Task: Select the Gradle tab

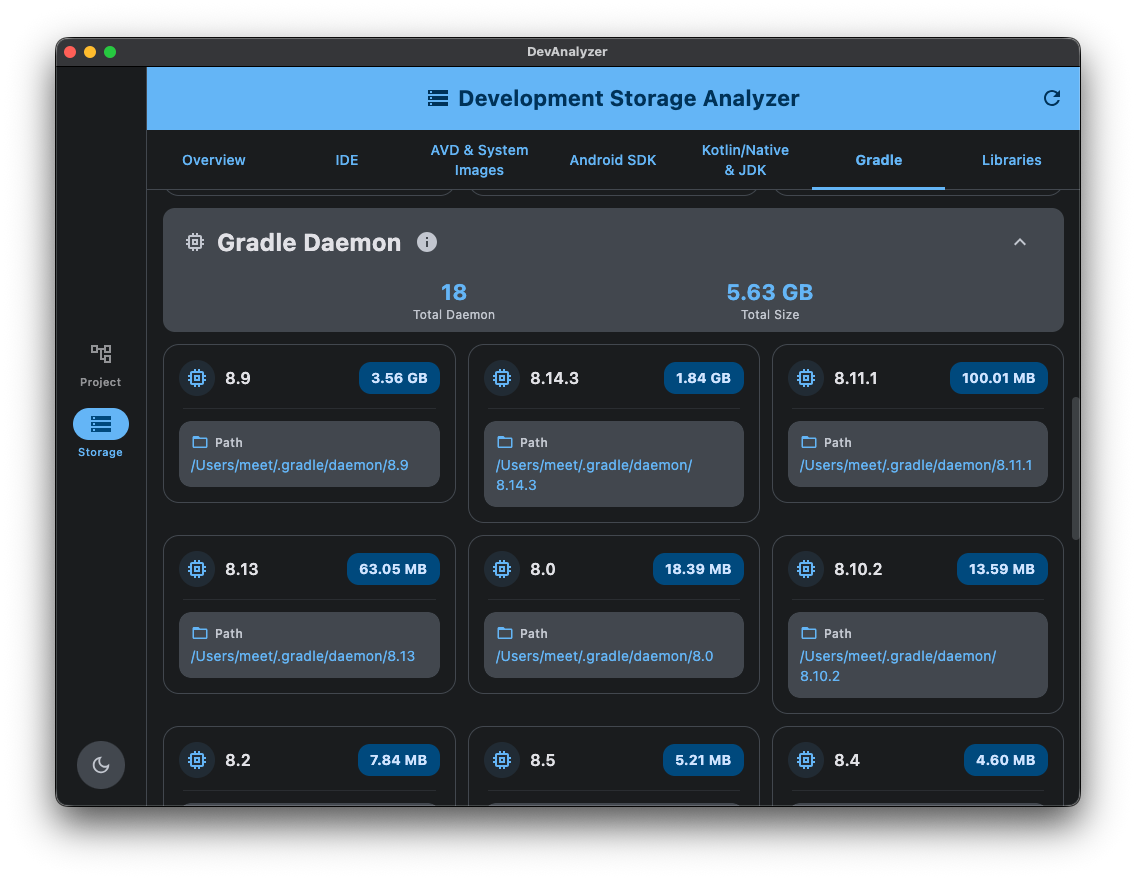Action: pos(878,160)
